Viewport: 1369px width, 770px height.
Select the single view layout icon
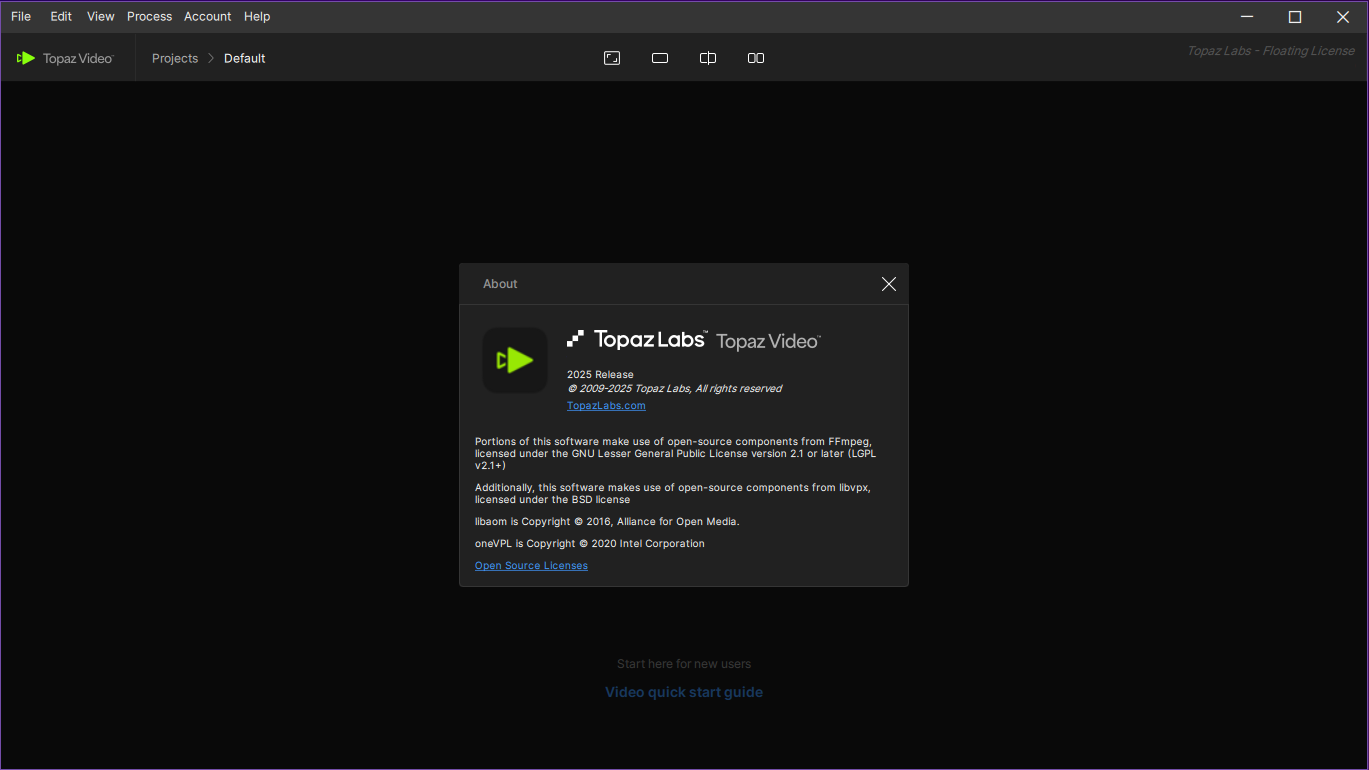pyautogui.click(x=660, y=58)
